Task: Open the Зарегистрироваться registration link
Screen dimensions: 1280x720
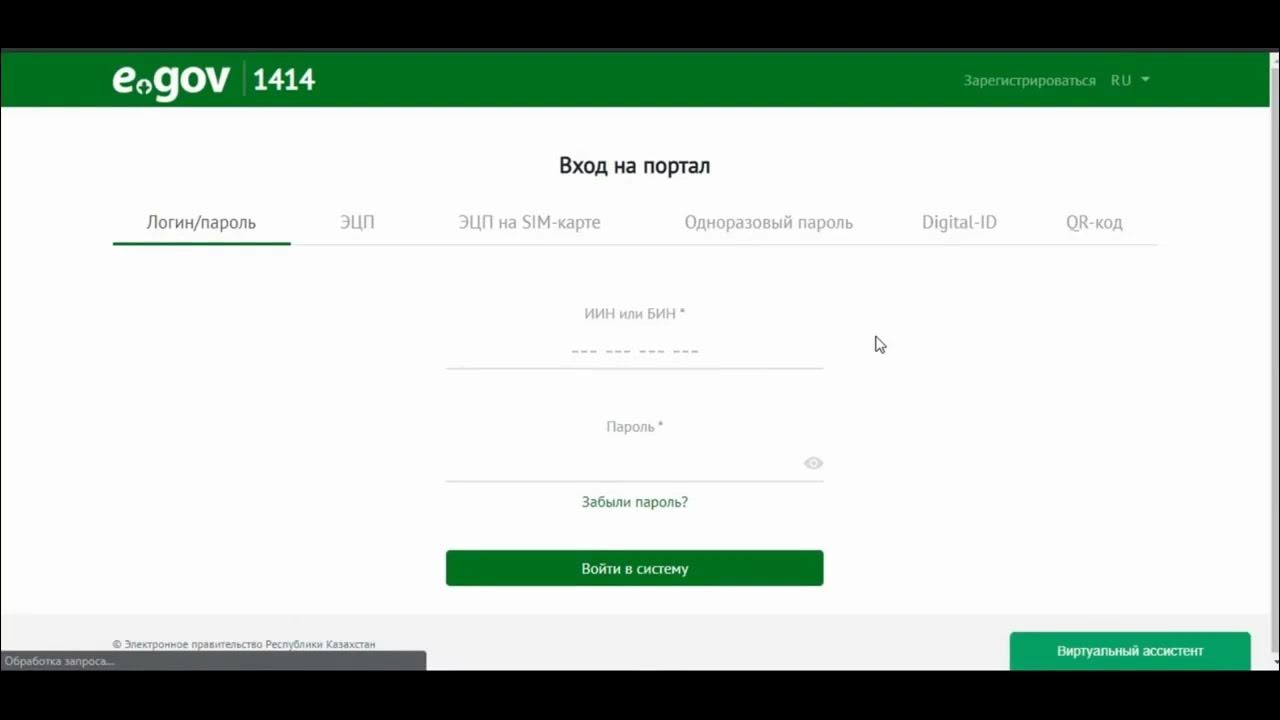Action: (1029, 80)
